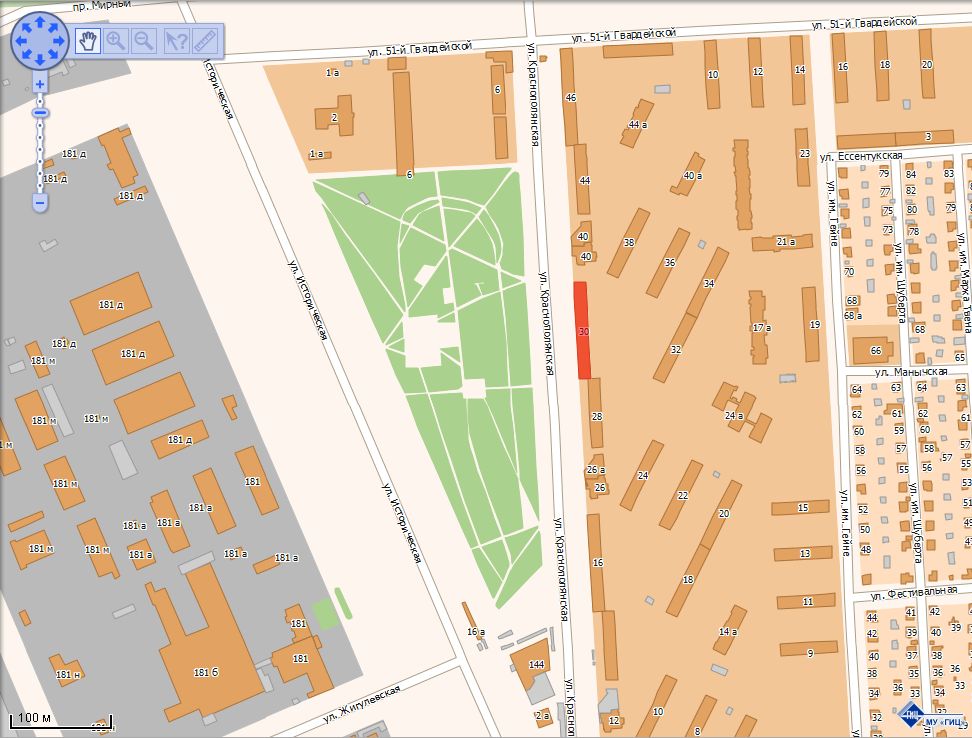
Task: Click the zoom slider handle
Action: point(40,113)
